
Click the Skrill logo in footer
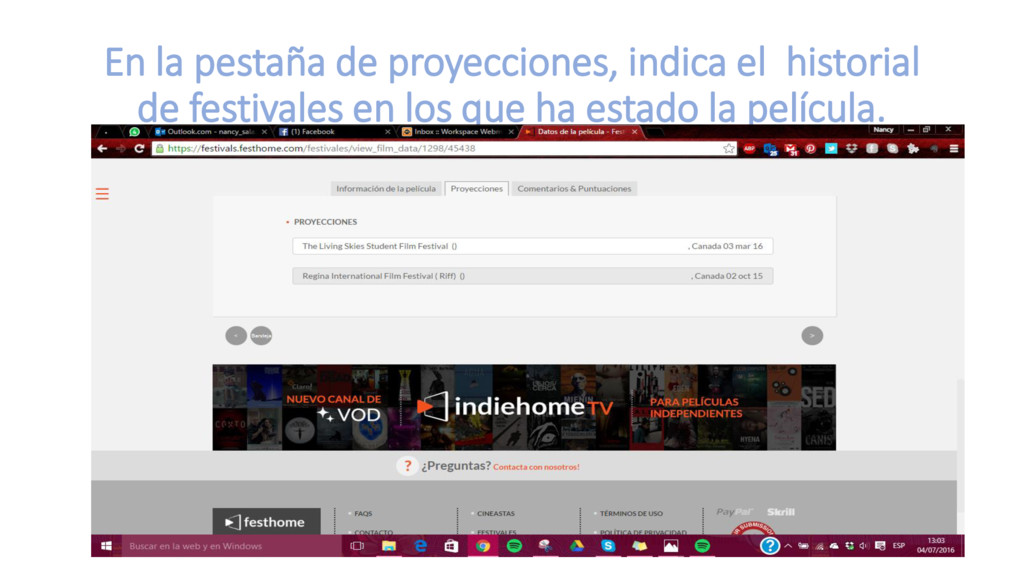point(781,512)
